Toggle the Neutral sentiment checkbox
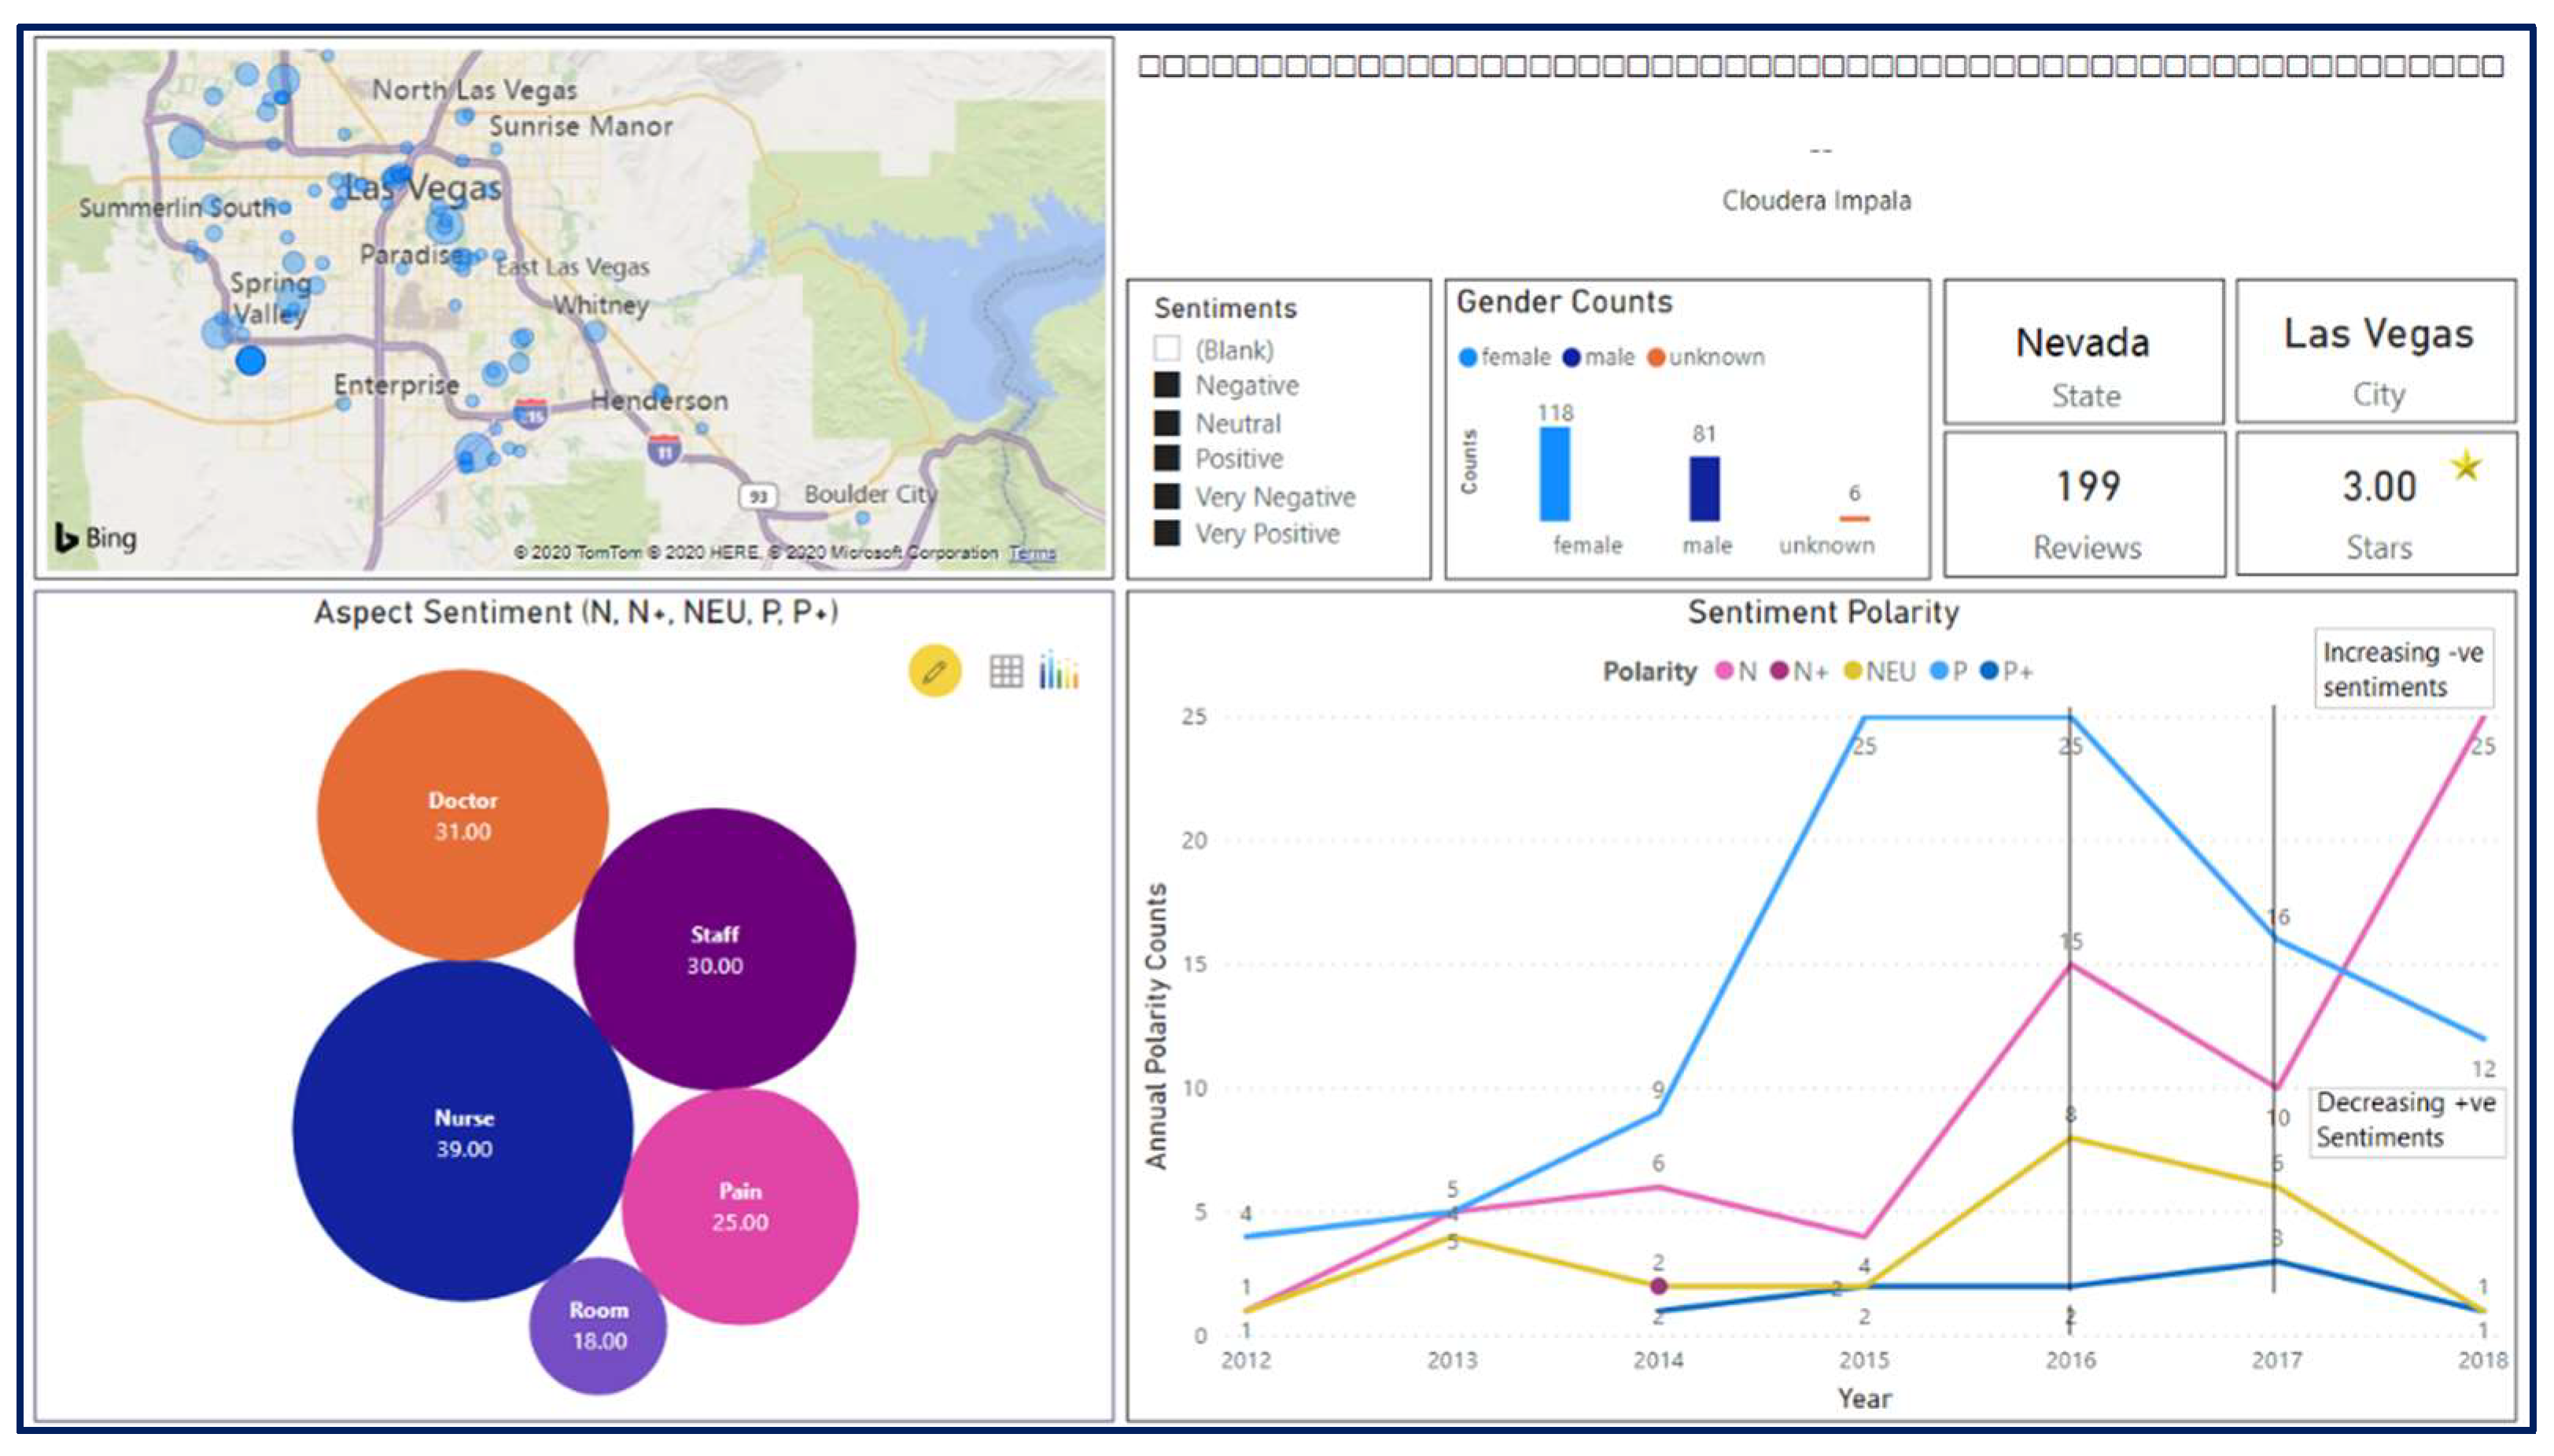 1166,422
